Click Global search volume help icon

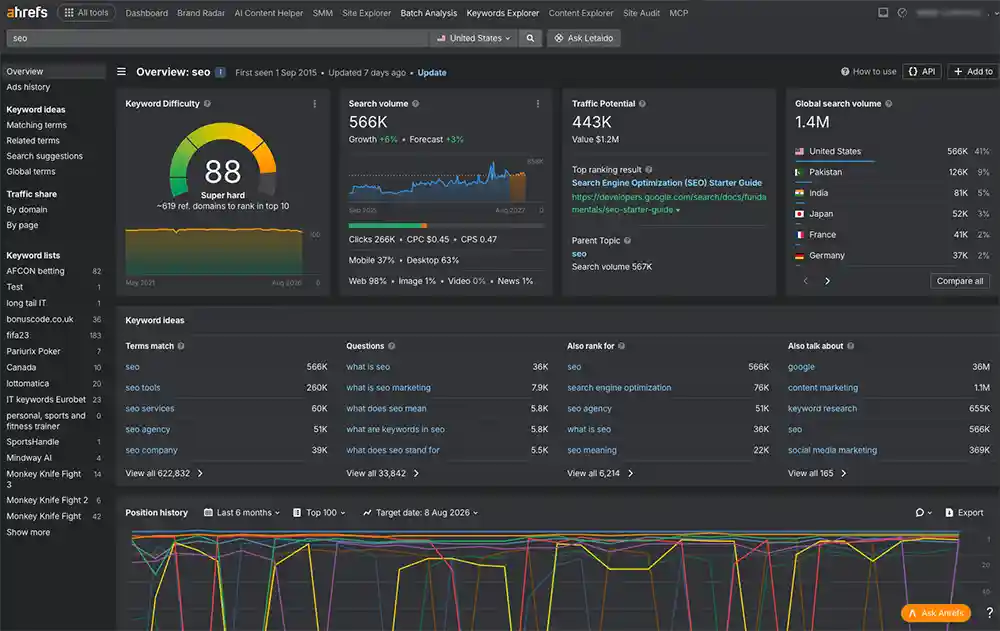click(888, 103)
